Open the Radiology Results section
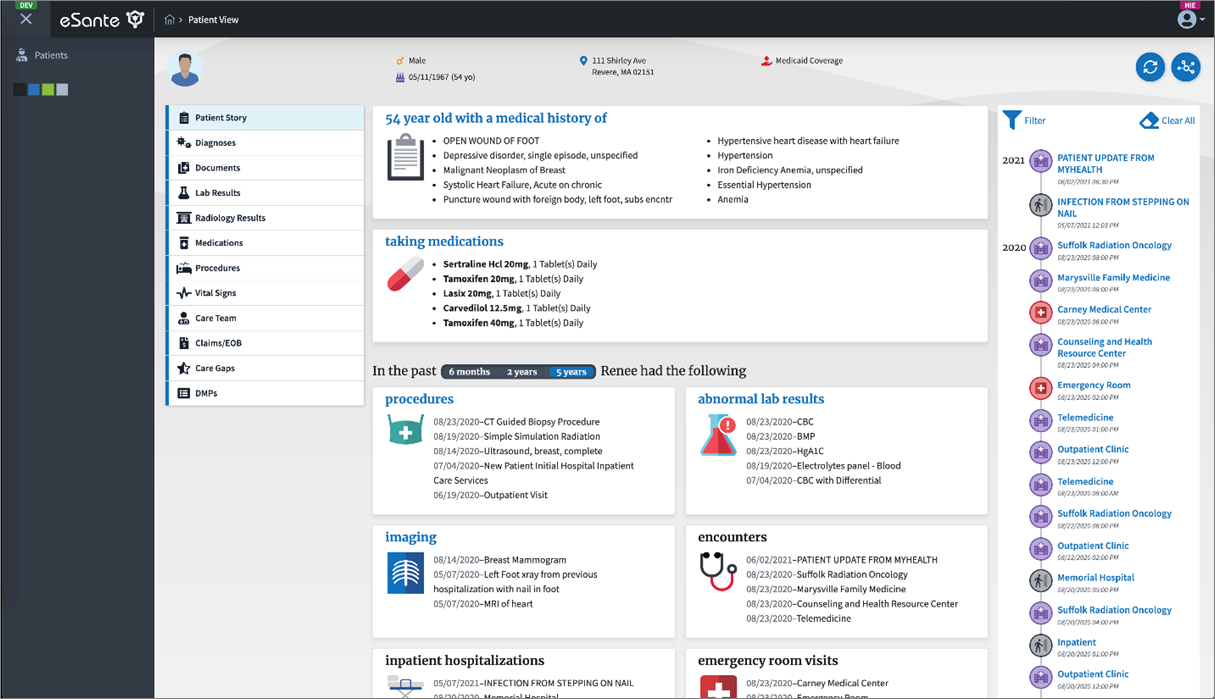The width and height of the screenshot is (1215, 699). click(265, 218)
